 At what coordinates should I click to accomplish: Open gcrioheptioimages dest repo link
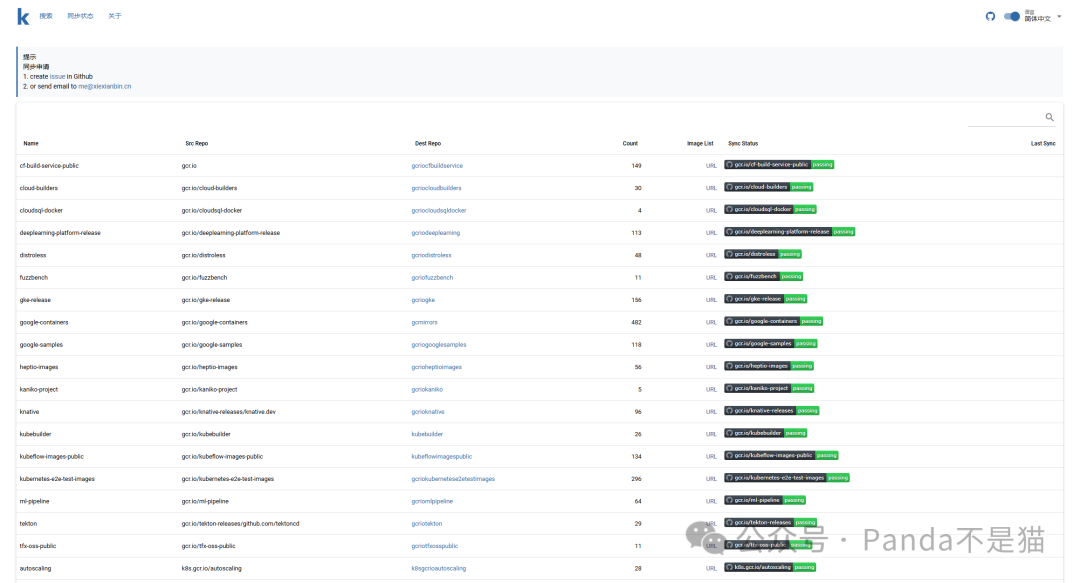(437, 367)
